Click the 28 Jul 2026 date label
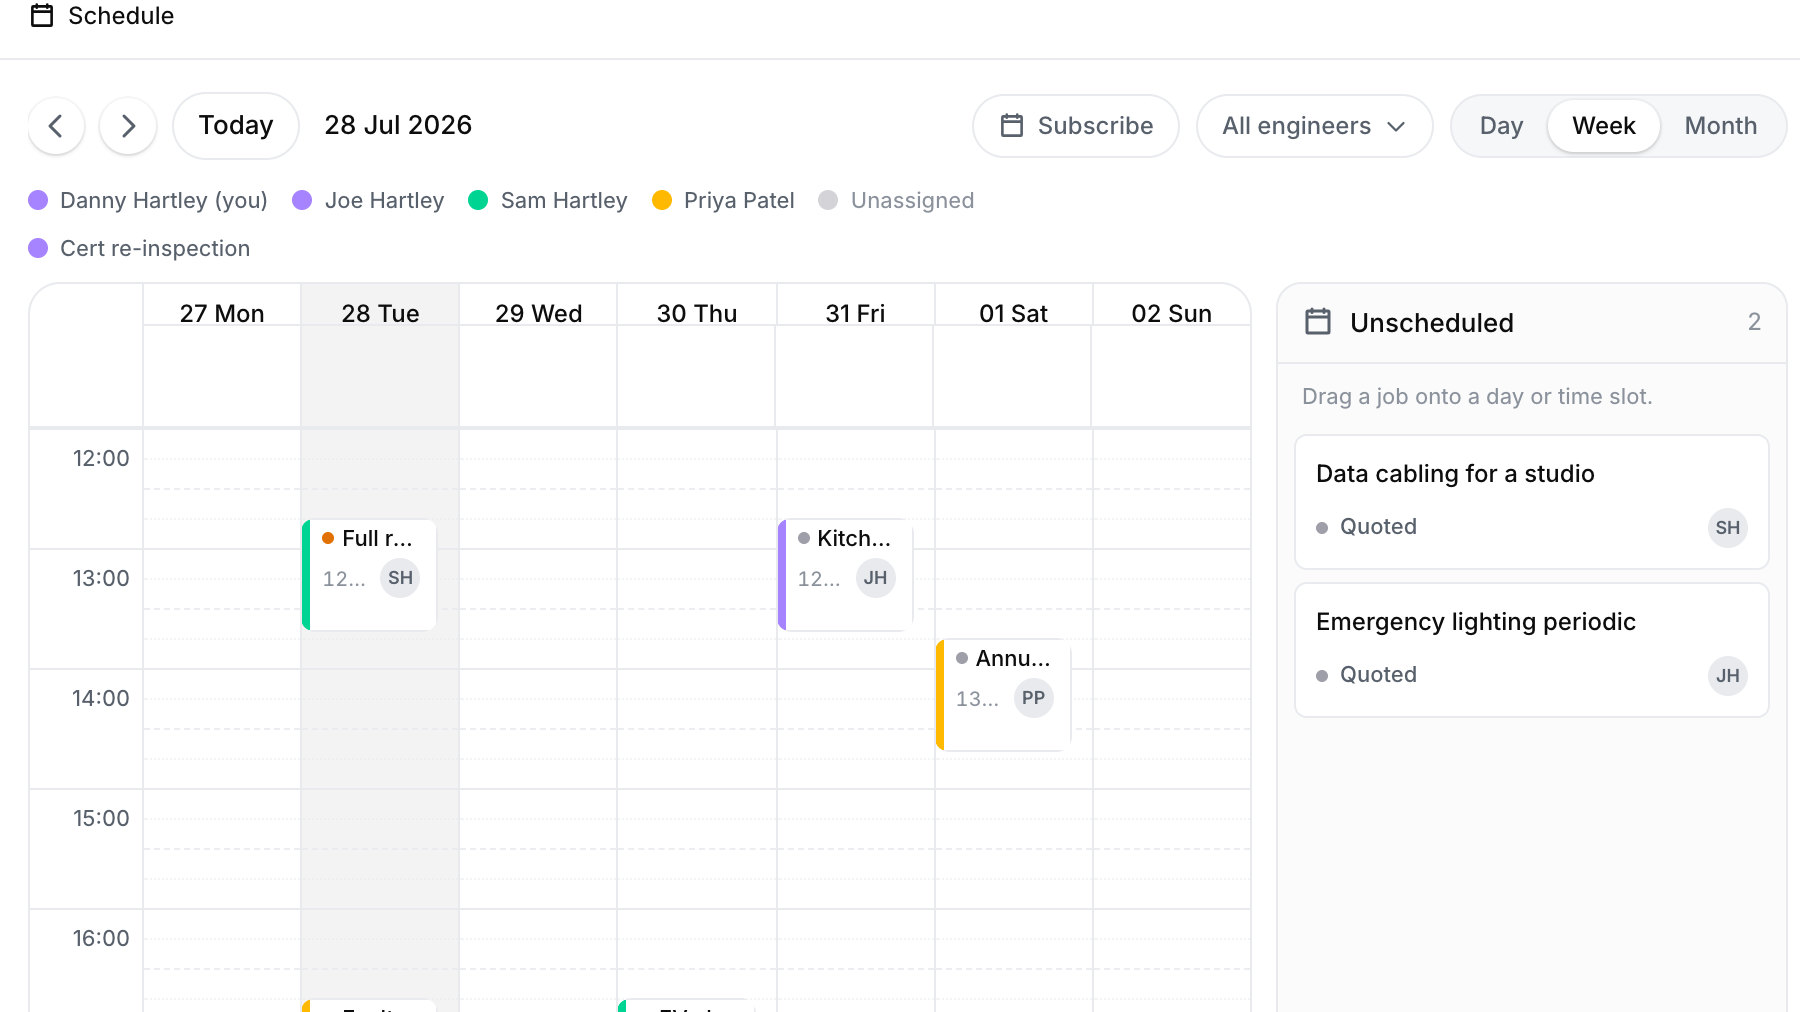This screenshot has width=1800, height=1012. pyautogui.click(x=398, y=125)
